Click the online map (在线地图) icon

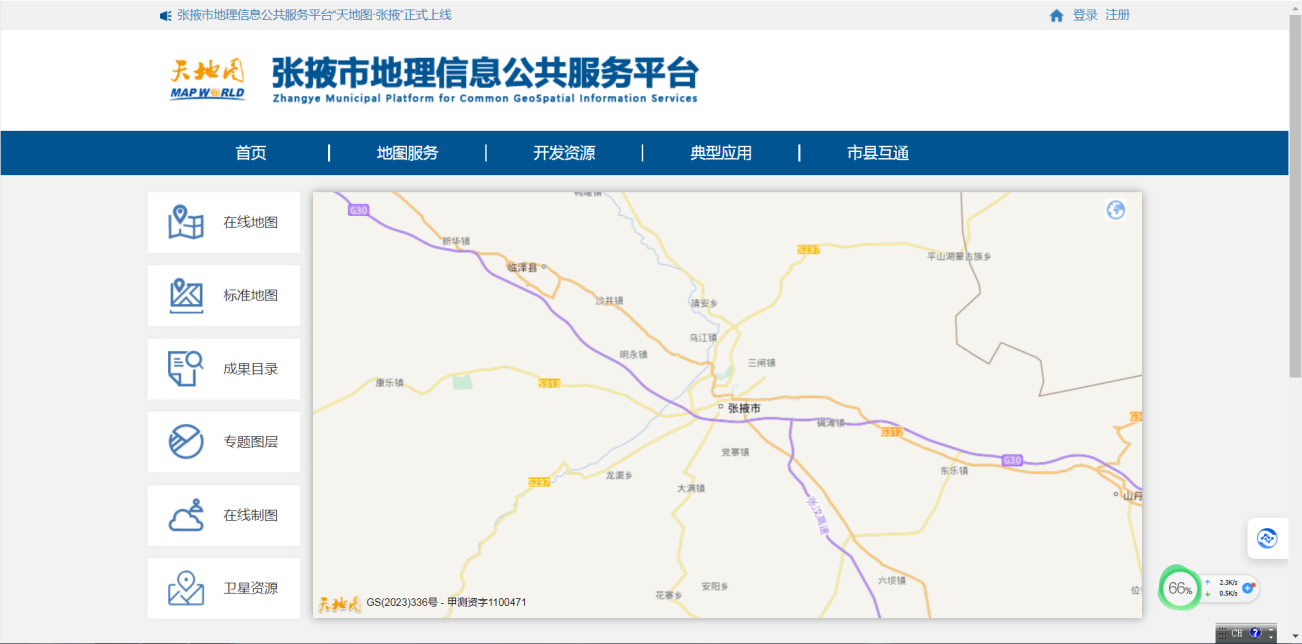[x=186, y=222]
